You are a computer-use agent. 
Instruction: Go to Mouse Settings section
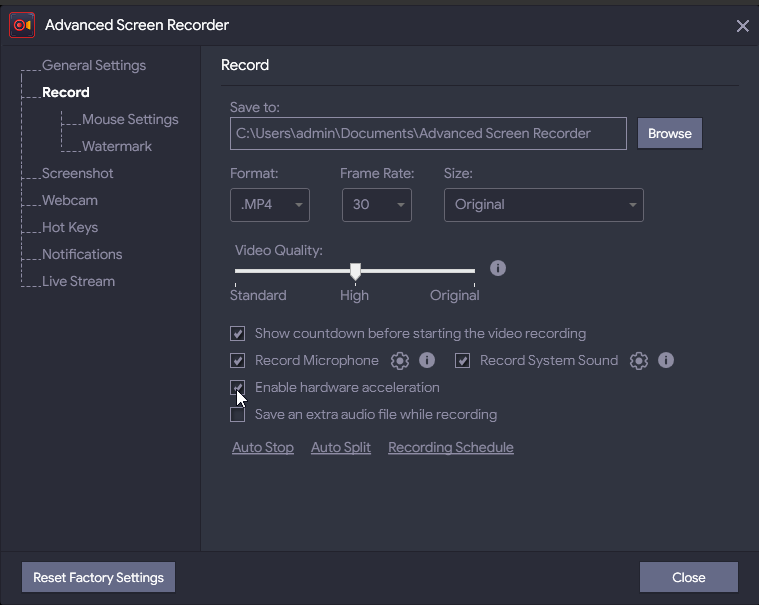[x=130, y=120]
